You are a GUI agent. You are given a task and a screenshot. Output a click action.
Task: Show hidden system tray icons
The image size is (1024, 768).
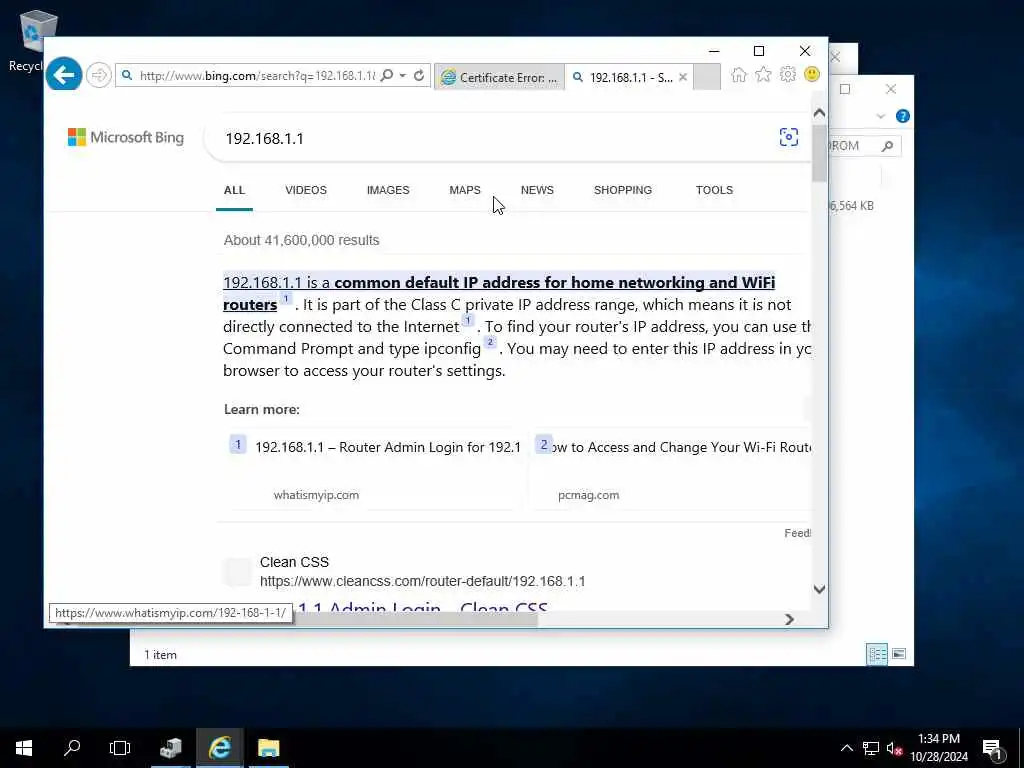846,748
